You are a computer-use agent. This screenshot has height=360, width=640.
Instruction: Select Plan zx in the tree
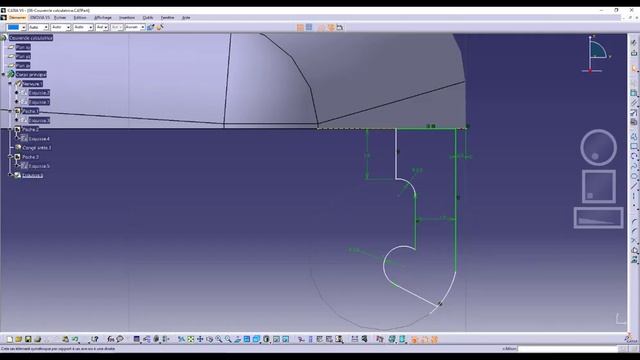click(x=23, y=65)
